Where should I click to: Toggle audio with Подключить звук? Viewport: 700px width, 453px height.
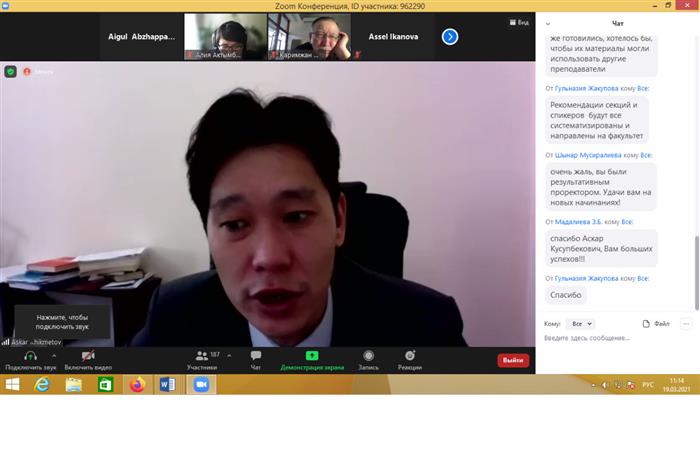click(30, 356)
